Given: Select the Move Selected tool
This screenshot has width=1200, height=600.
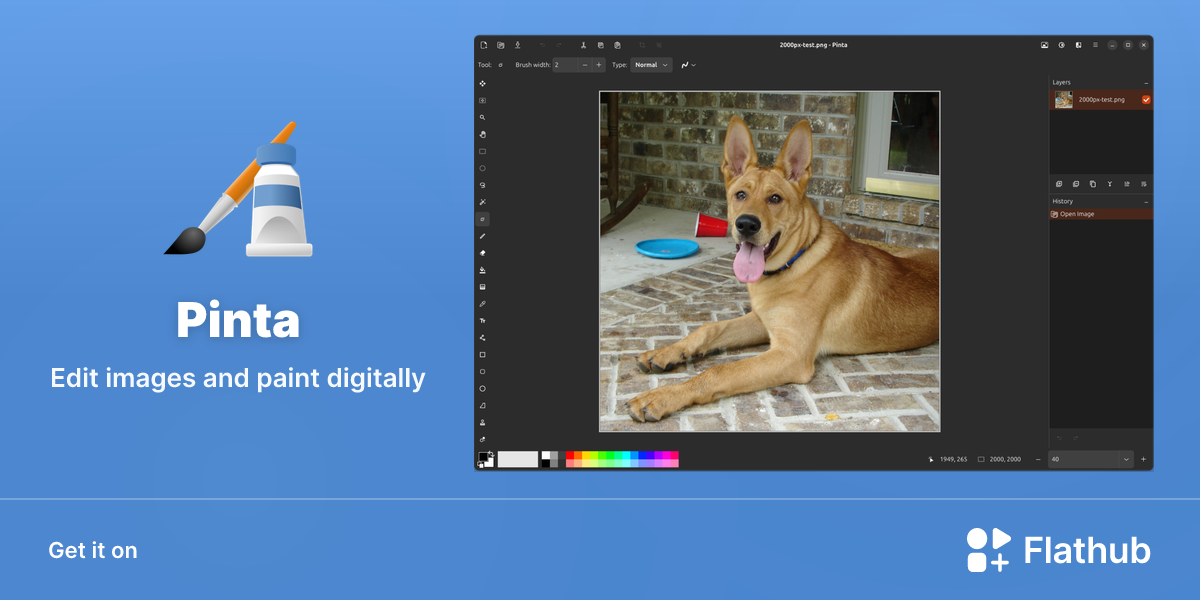Looking at the screenshot, I should pos(483,83).
